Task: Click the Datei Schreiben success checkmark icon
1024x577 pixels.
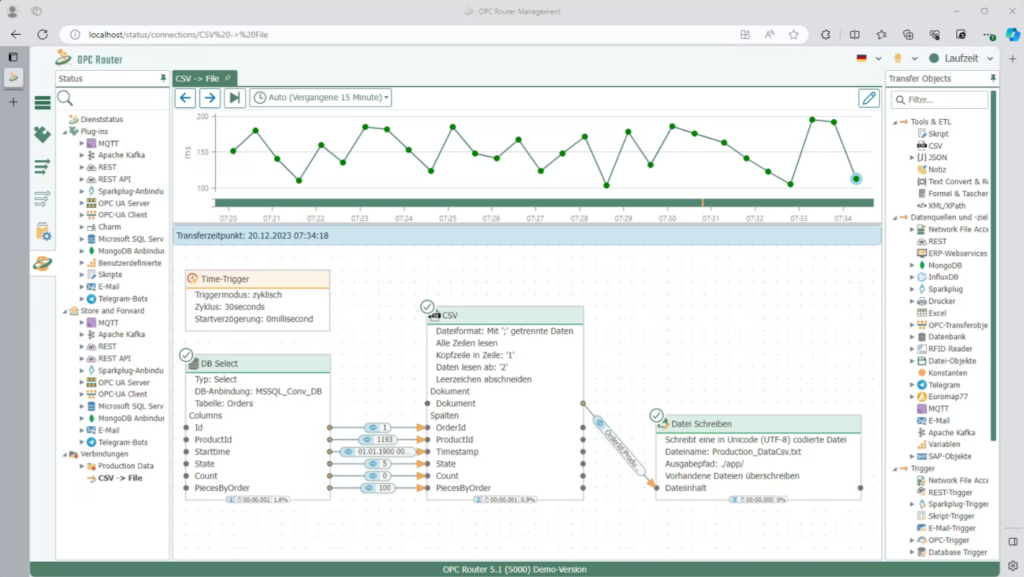Action: 656,415
